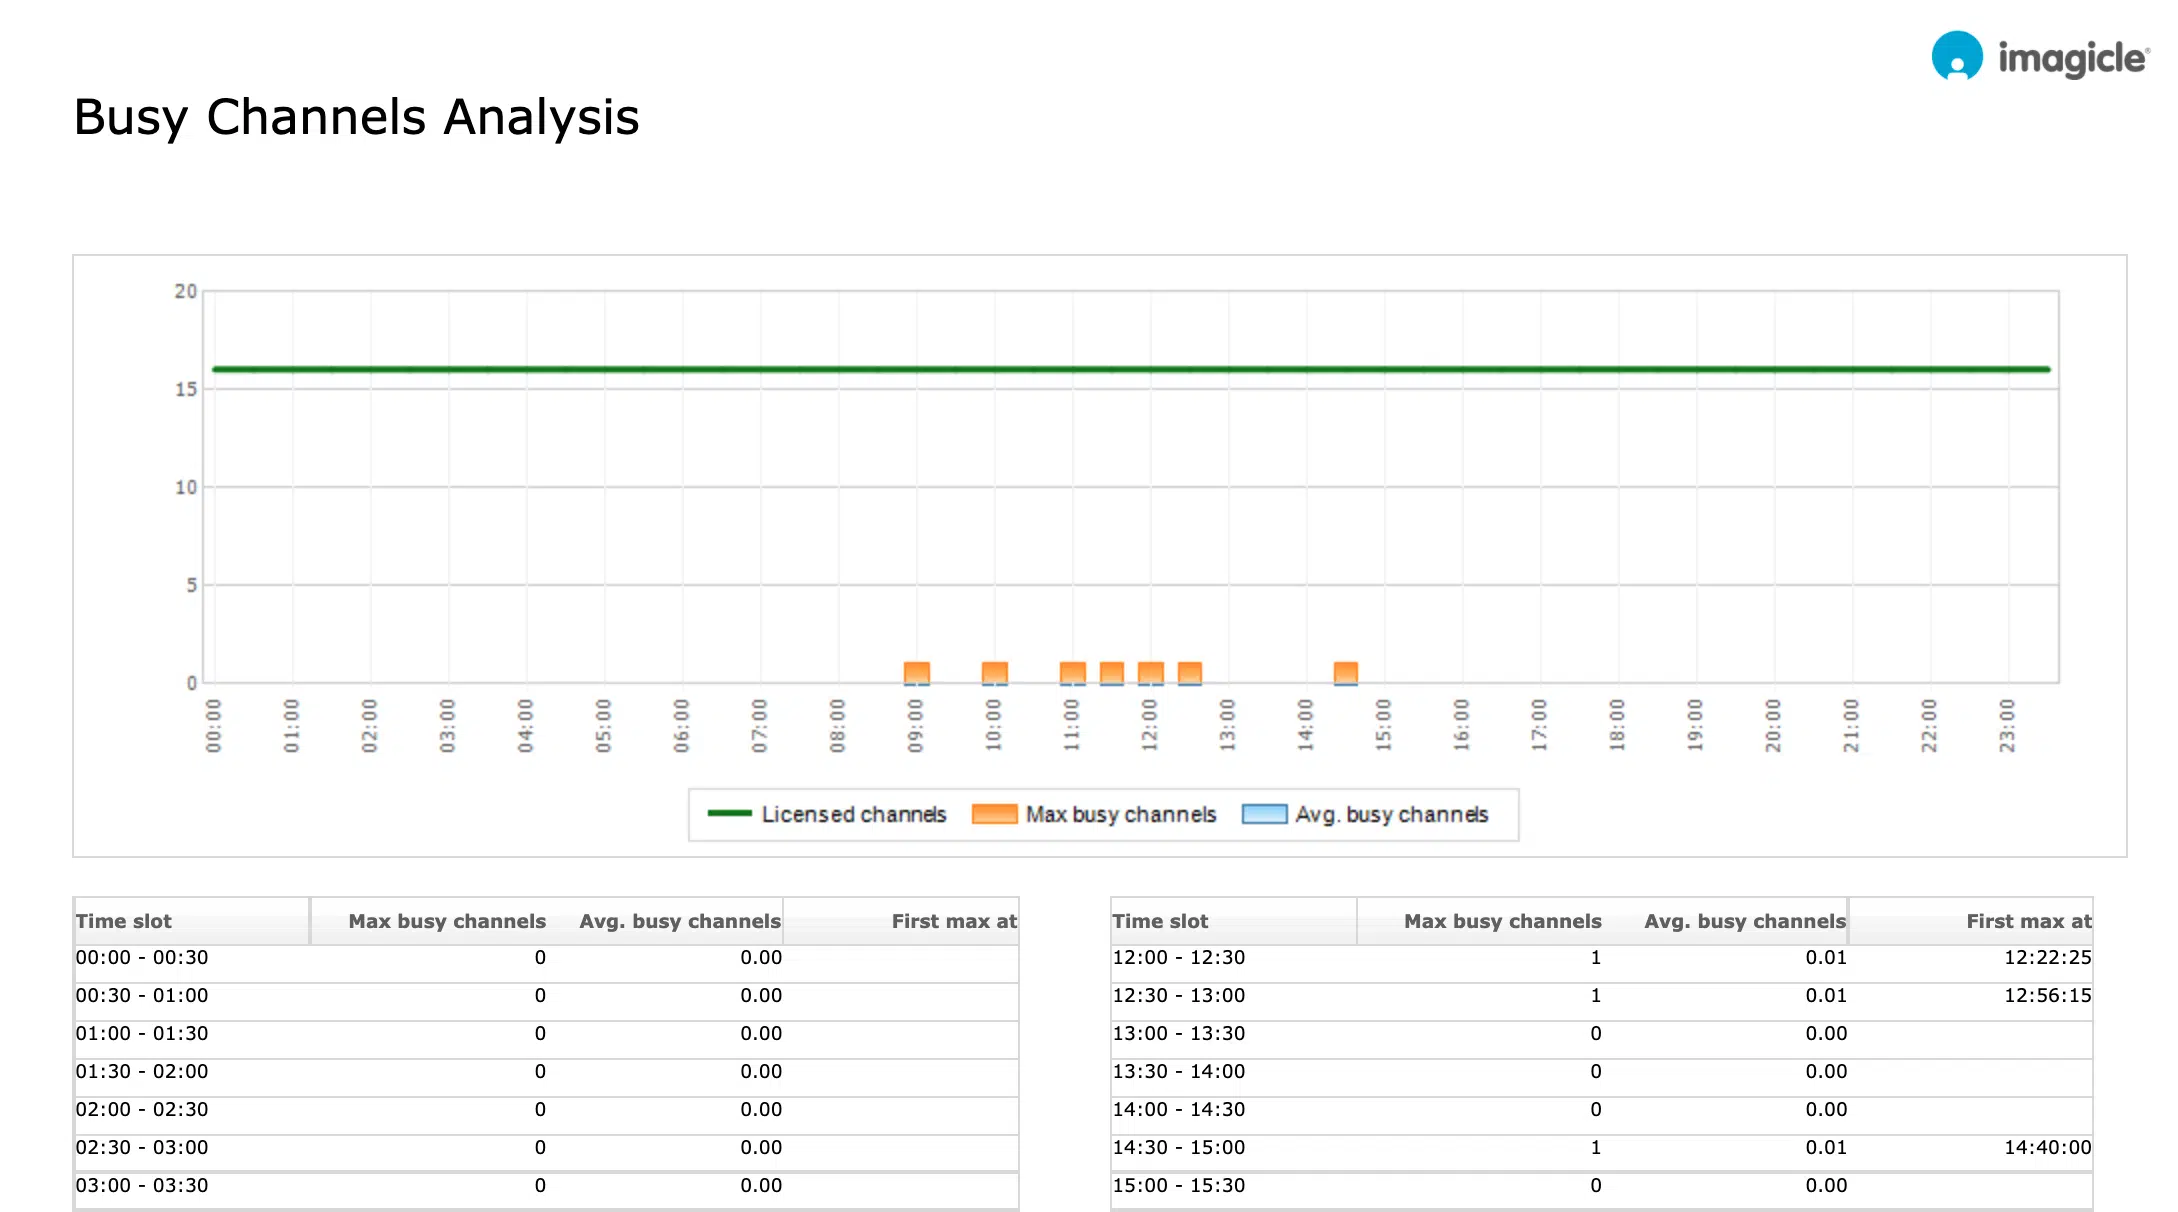The width and height of the screenshot is (2178, 1212).
Task: Select the 12:00 - 12:30 time slot row
Action: pyautogui.click(x=1179, y=958)
